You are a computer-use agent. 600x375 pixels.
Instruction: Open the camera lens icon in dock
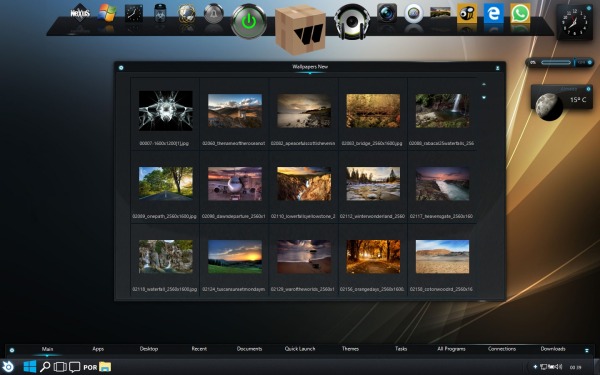[x=387, y=13]
